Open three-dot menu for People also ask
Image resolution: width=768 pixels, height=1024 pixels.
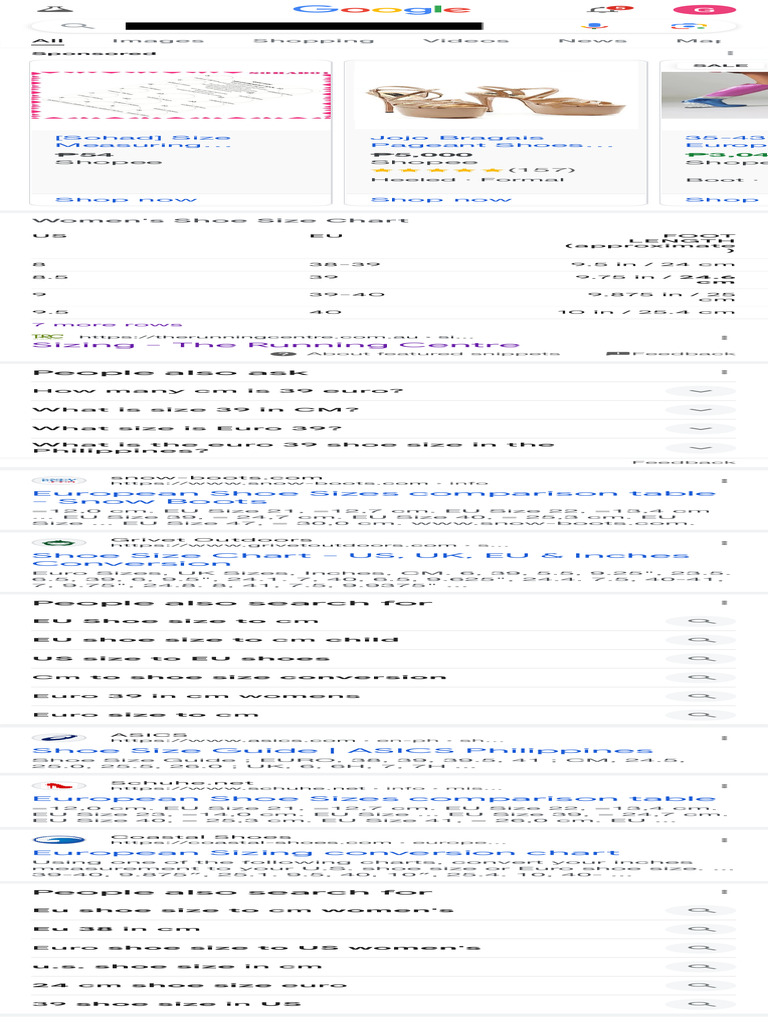coord(724,372)
